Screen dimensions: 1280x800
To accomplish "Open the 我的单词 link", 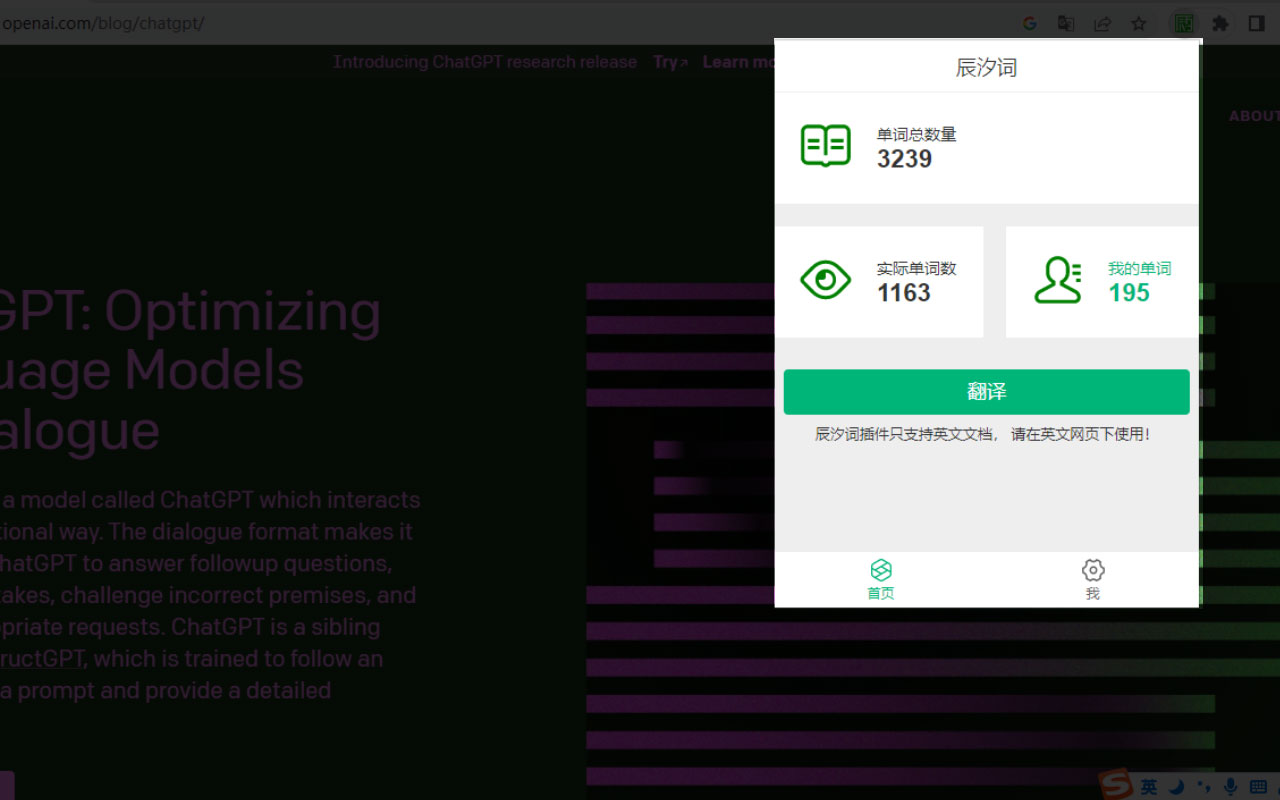I will [x=1139, y=268].
